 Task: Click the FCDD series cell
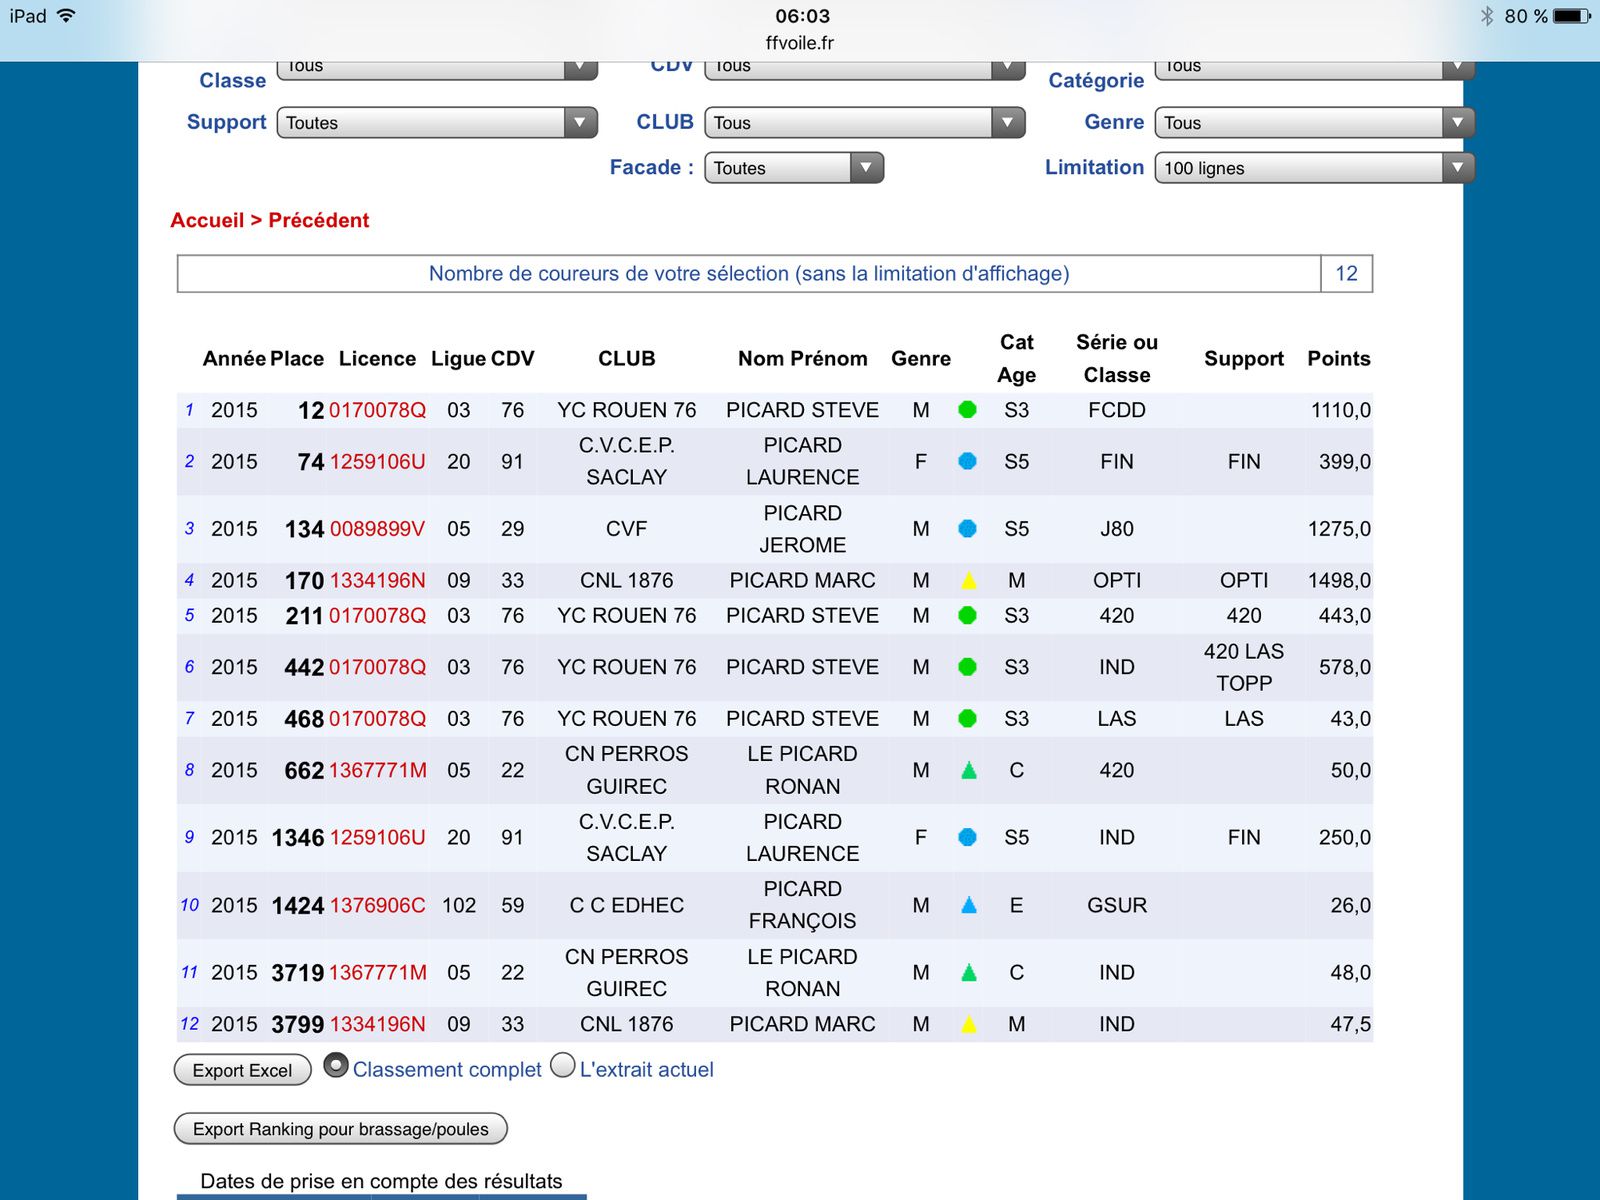click(x=1117, y=410)
